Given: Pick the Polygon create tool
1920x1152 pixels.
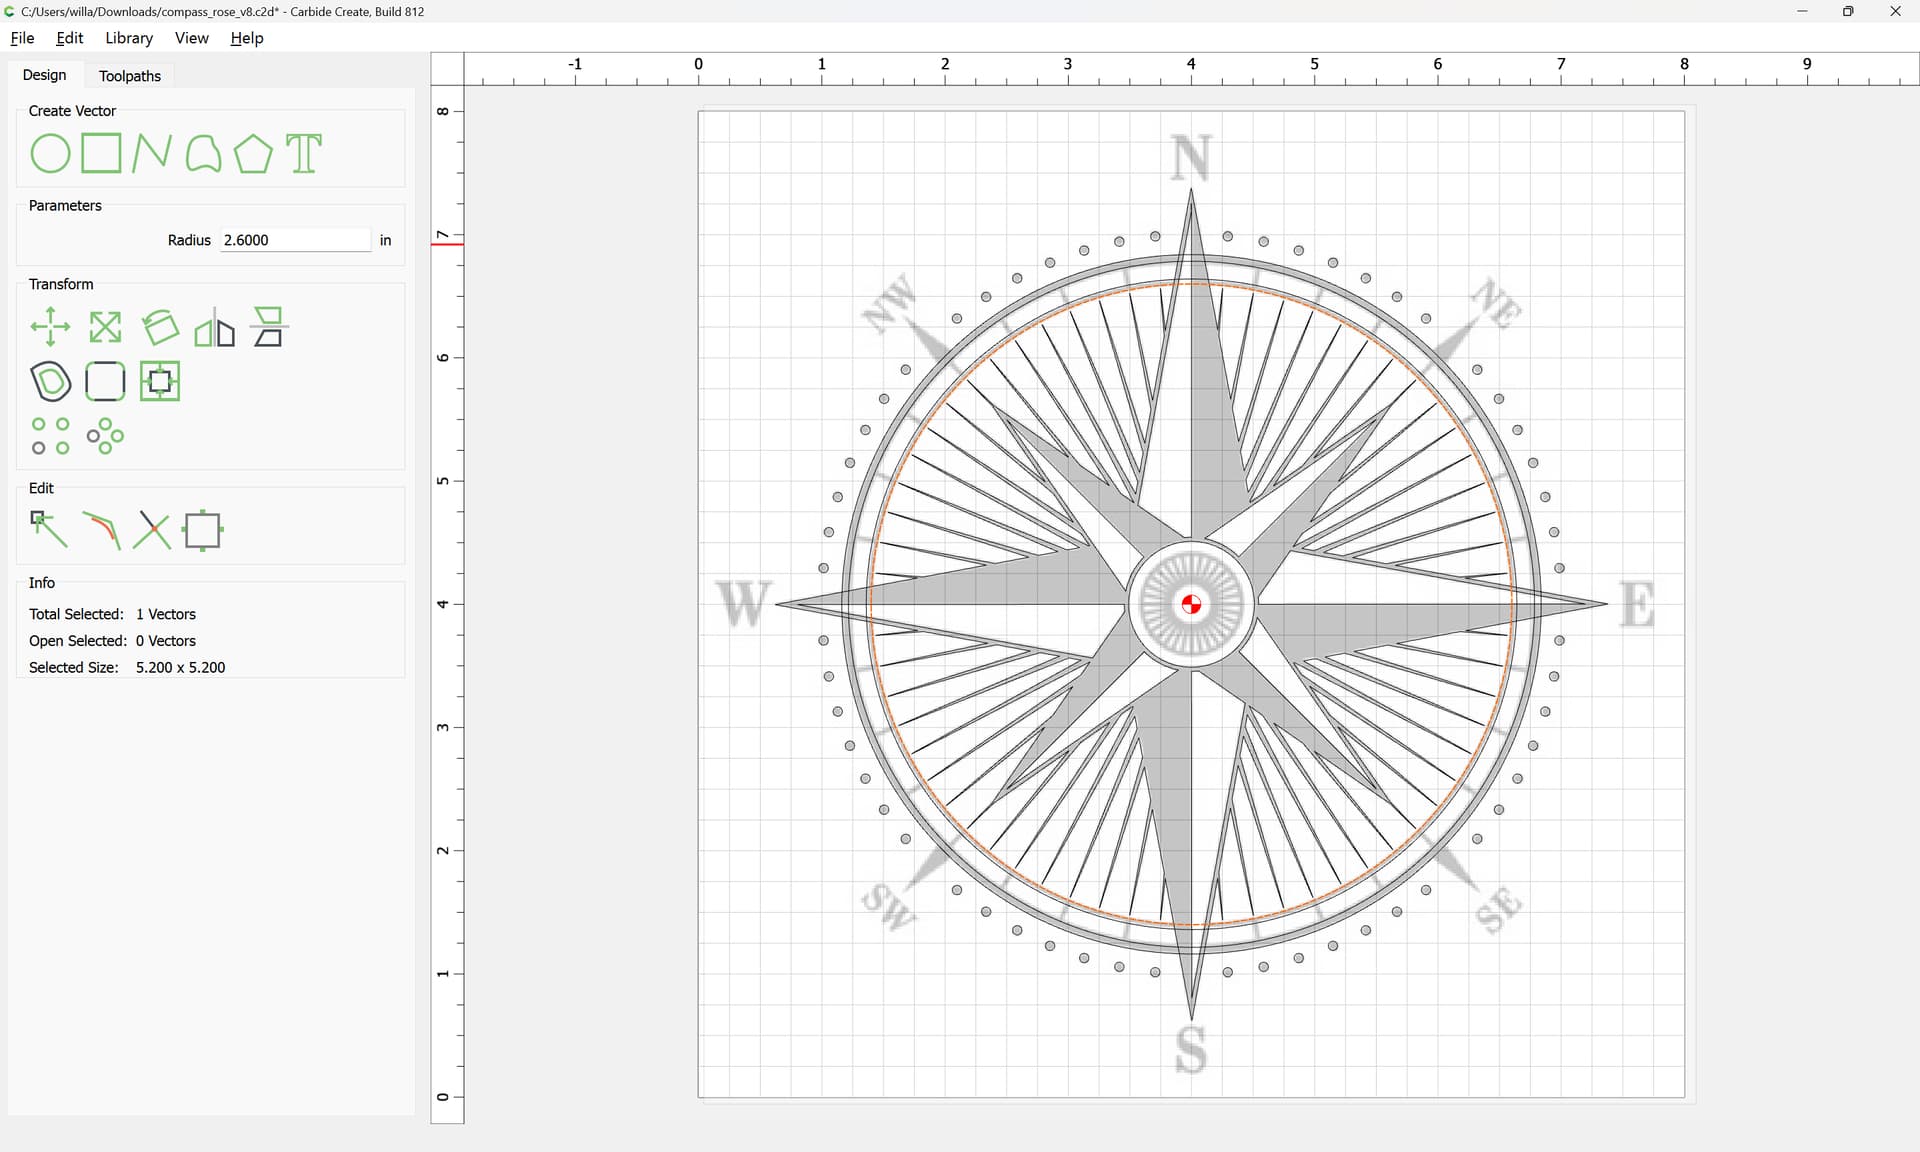Looking at the screenshot, I should pyautogui.click(x=253, y=154).
